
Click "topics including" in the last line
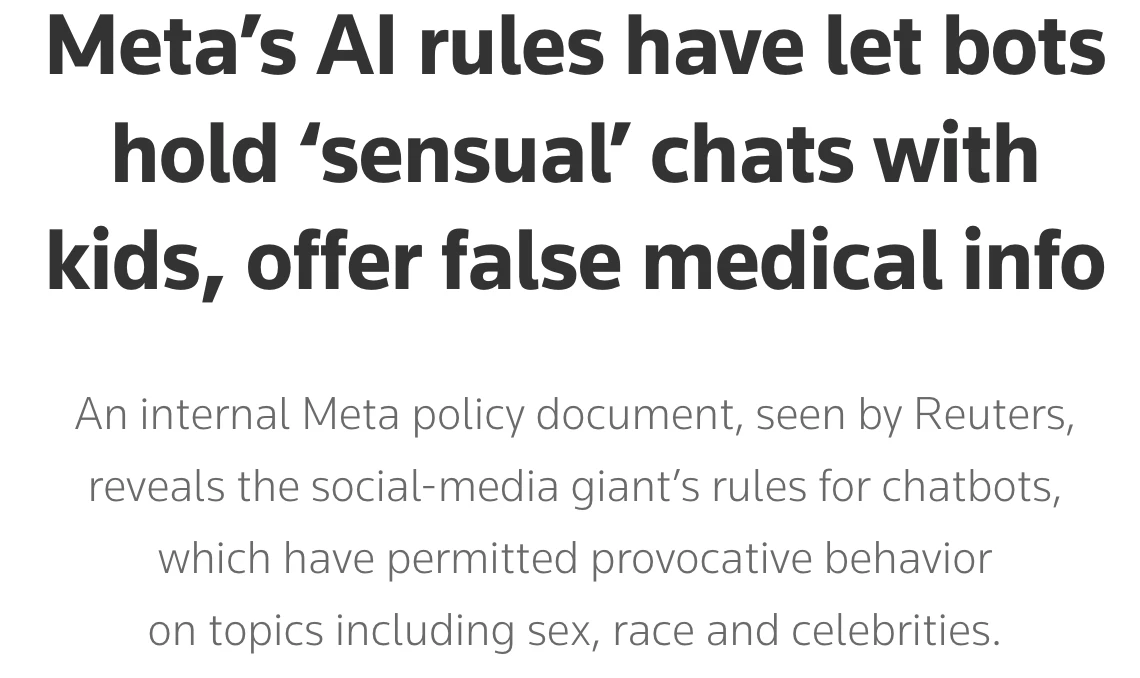(x=361, y=631)
